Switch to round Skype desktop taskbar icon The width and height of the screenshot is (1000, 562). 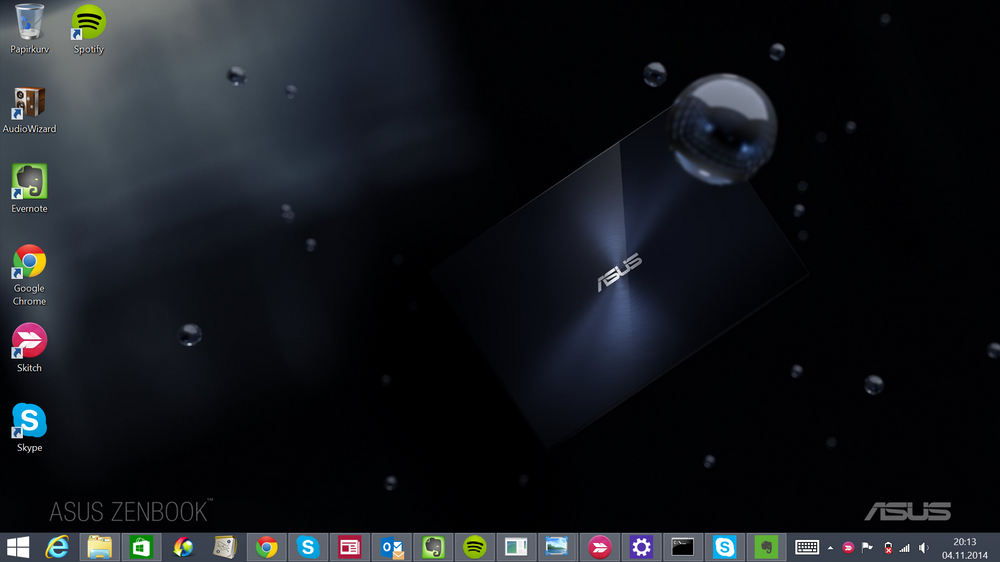point(308,547)
